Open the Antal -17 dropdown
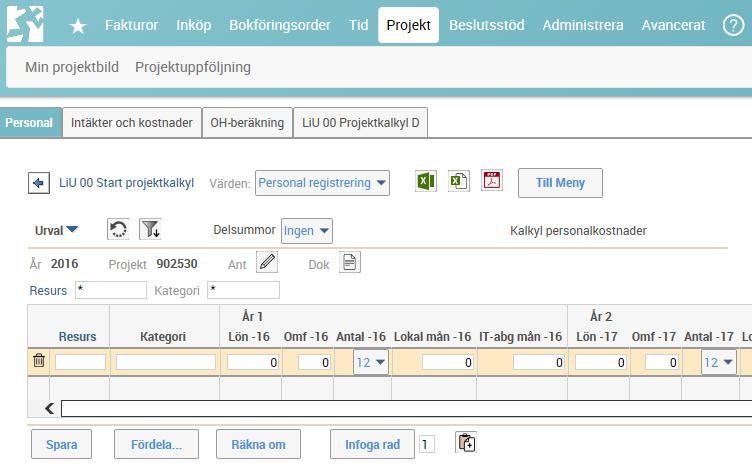The image size is (752, 470). coord(718,362)
